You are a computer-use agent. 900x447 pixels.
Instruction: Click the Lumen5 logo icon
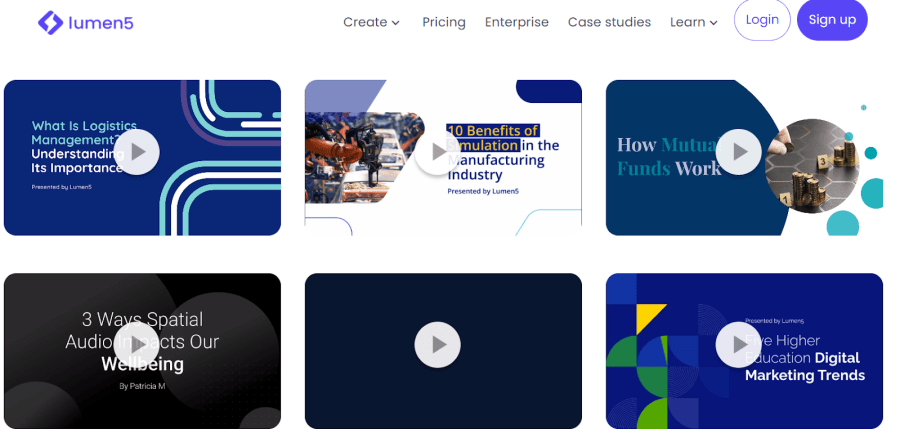(51, 22)
